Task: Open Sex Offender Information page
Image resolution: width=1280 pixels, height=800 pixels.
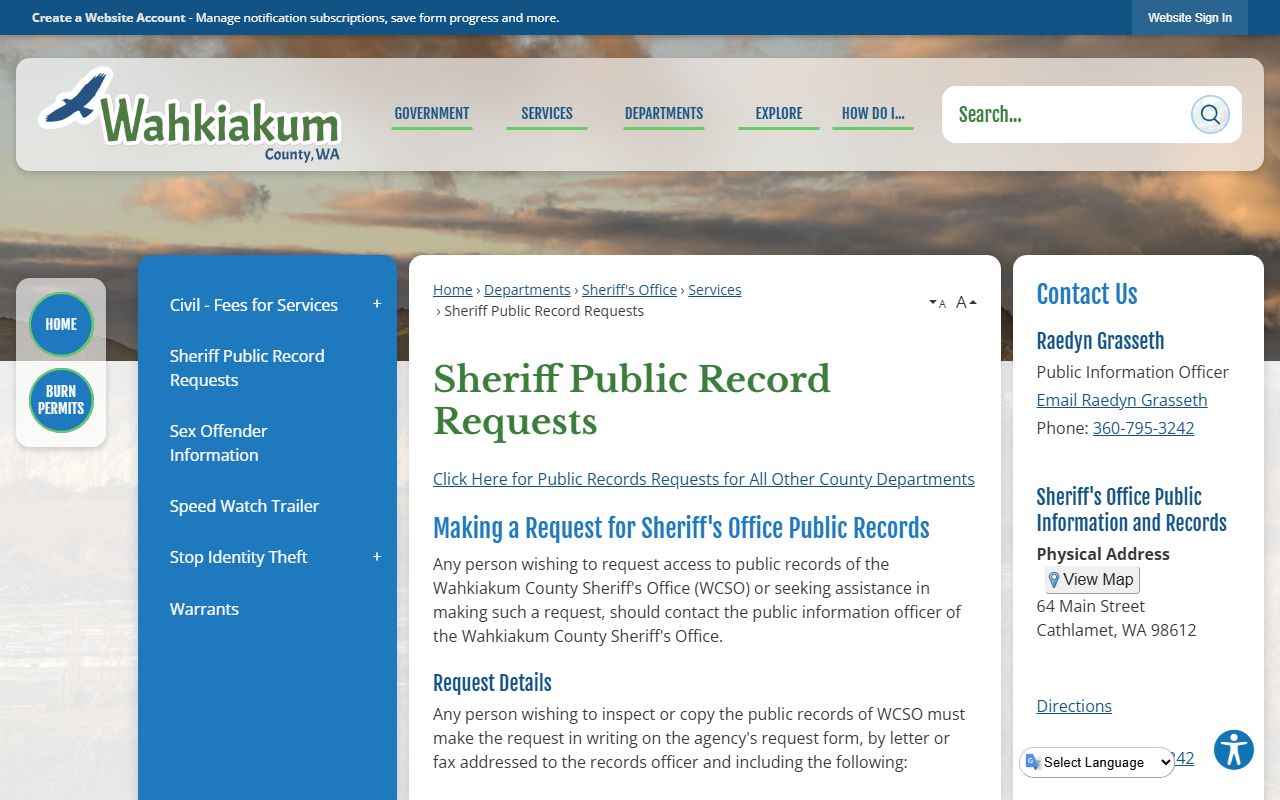Action: [218, 443]
